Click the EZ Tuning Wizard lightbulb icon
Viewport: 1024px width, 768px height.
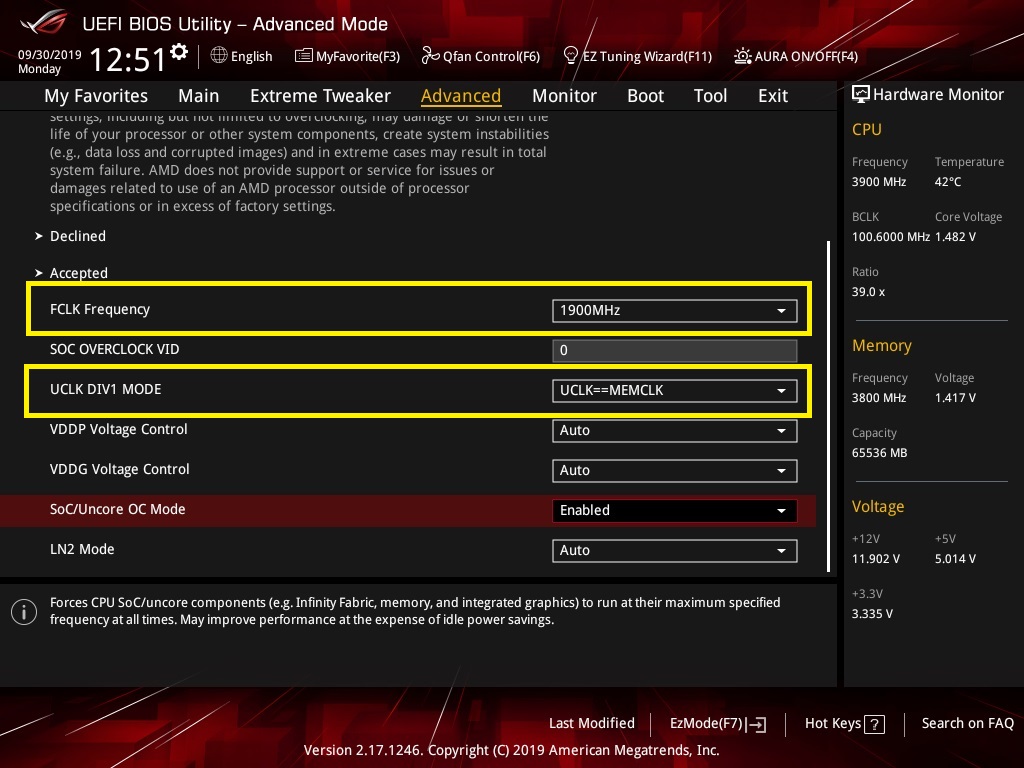570,56
